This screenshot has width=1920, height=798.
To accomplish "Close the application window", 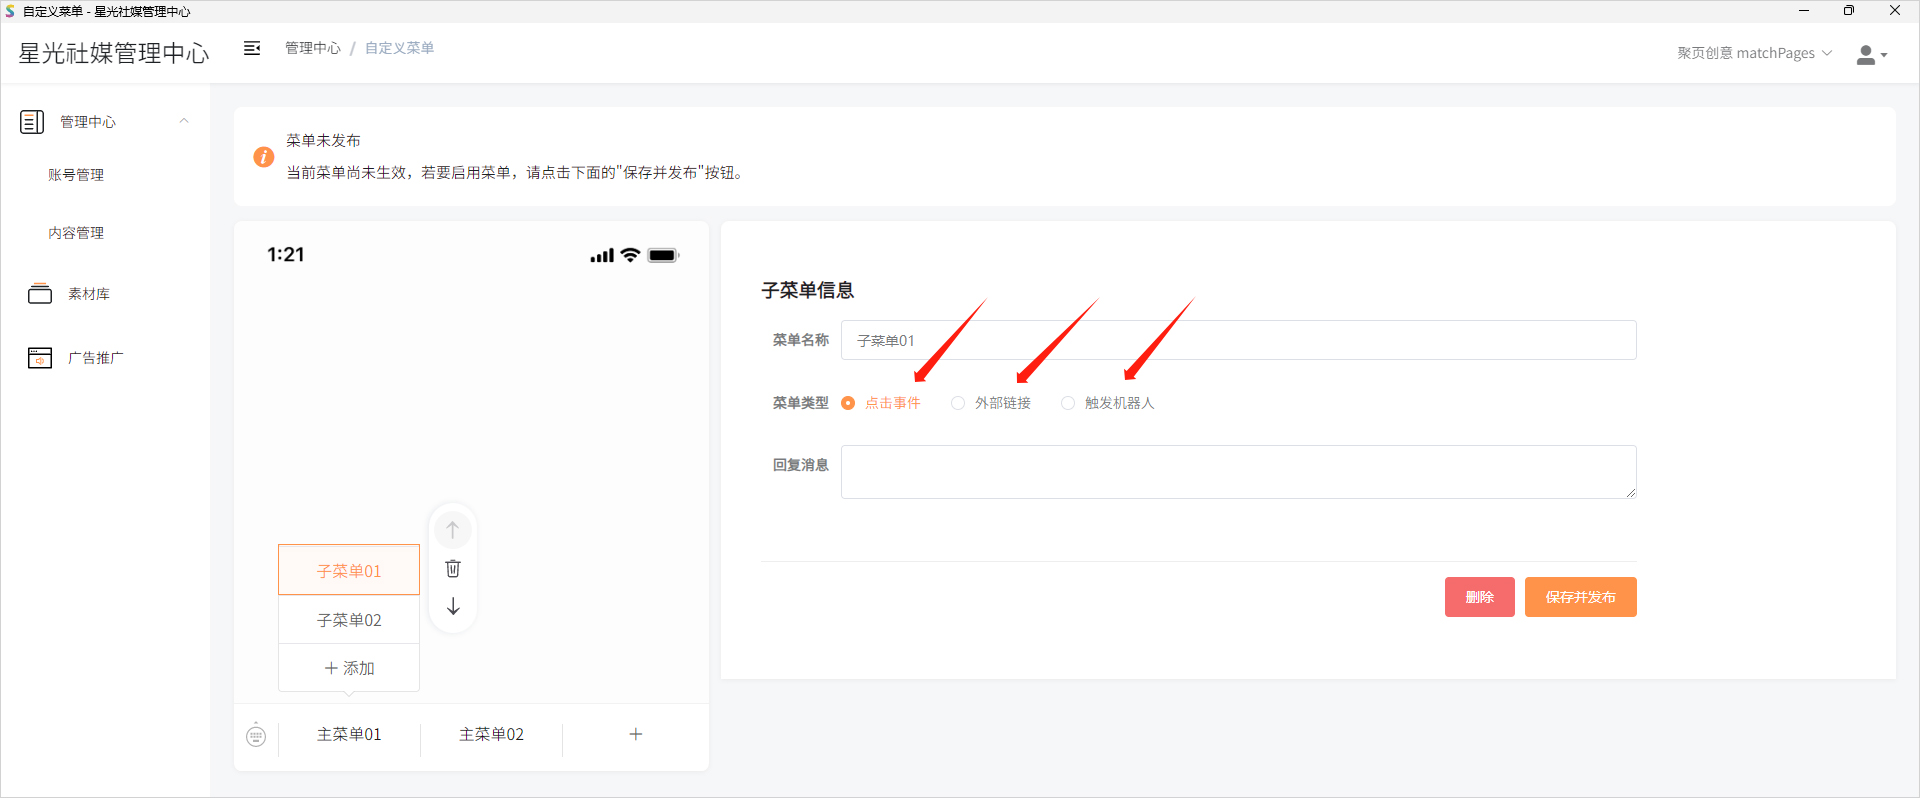I will 1894,11.
